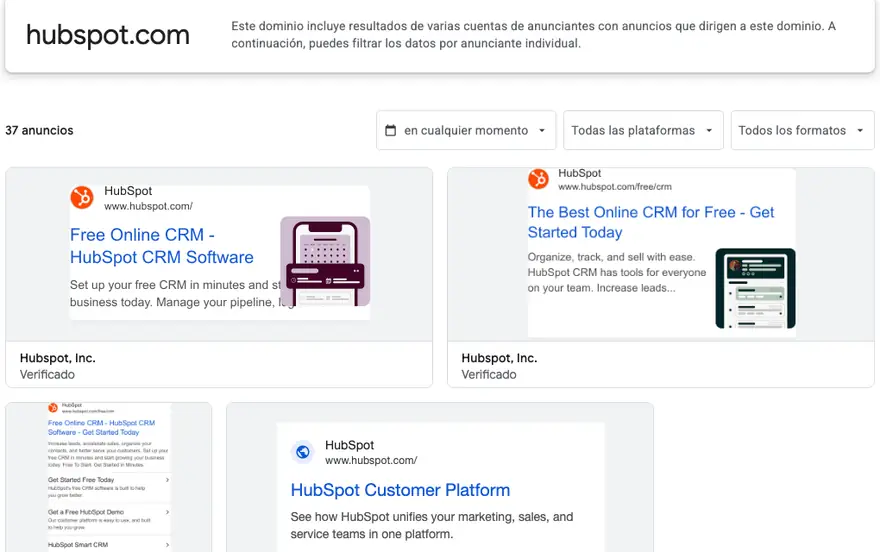
Task: Click phone calendar image in first ad
Action: pyautogui.click(x=325, y=261)
